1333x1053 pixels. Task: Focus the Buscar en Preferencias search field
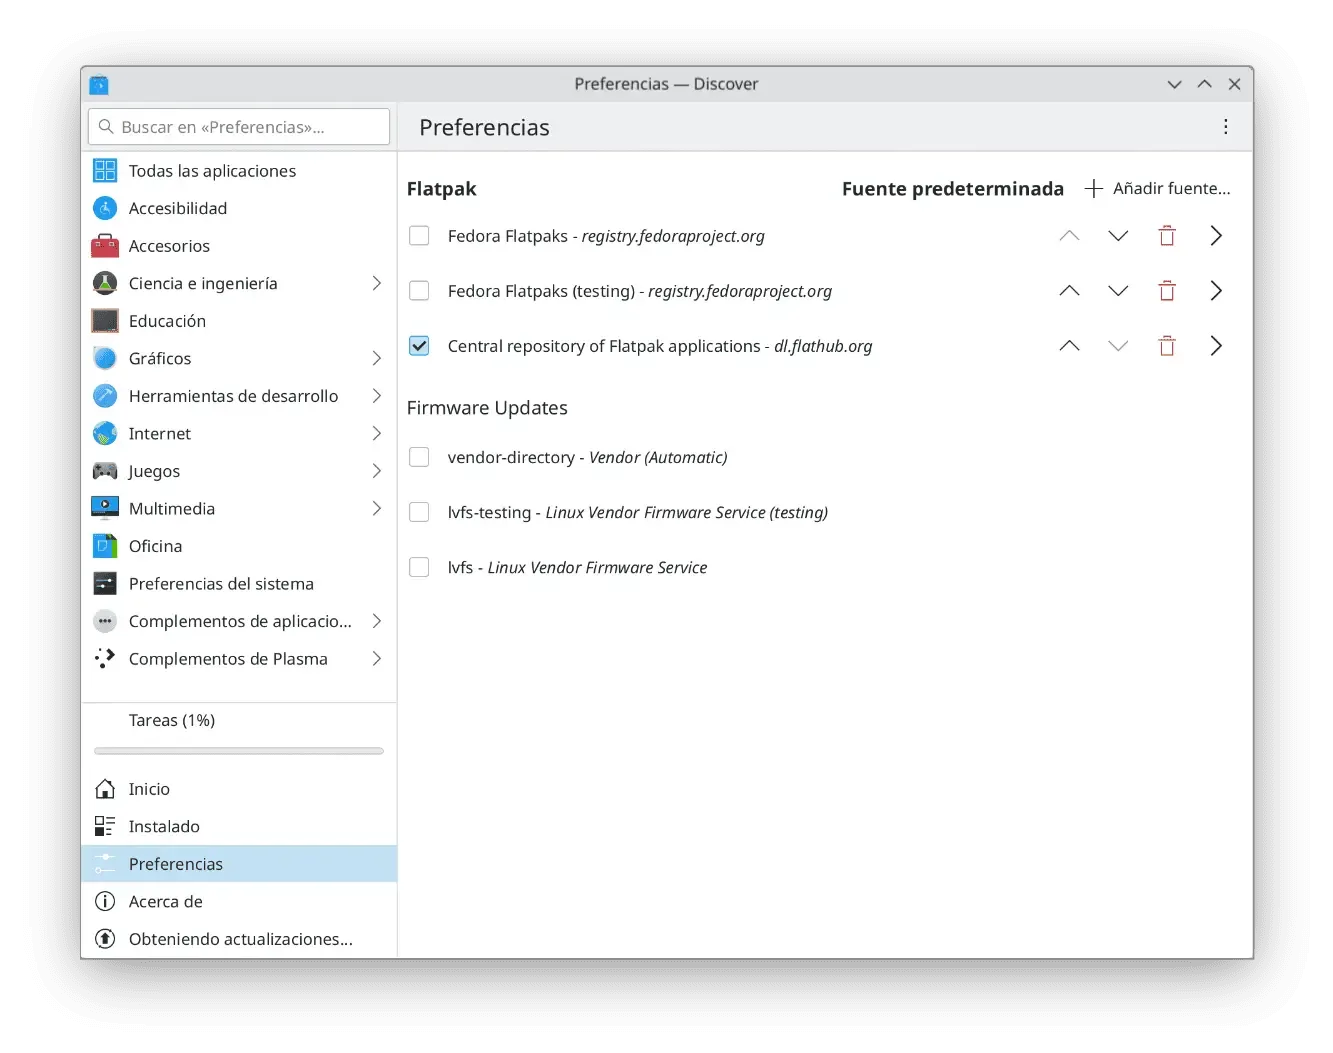point(239,127)
